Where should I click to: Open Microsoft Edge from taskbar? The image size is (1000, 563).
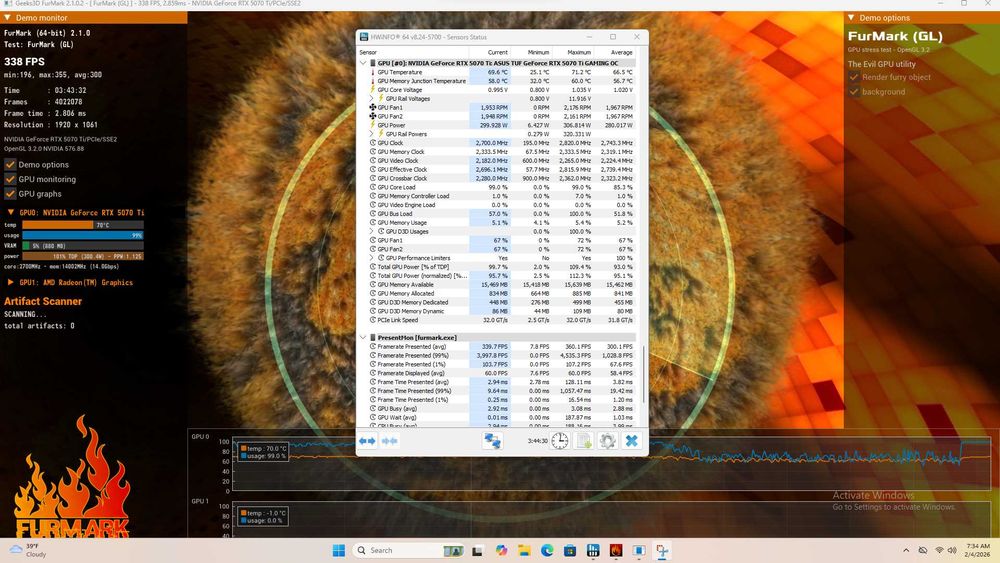(547, 550)
